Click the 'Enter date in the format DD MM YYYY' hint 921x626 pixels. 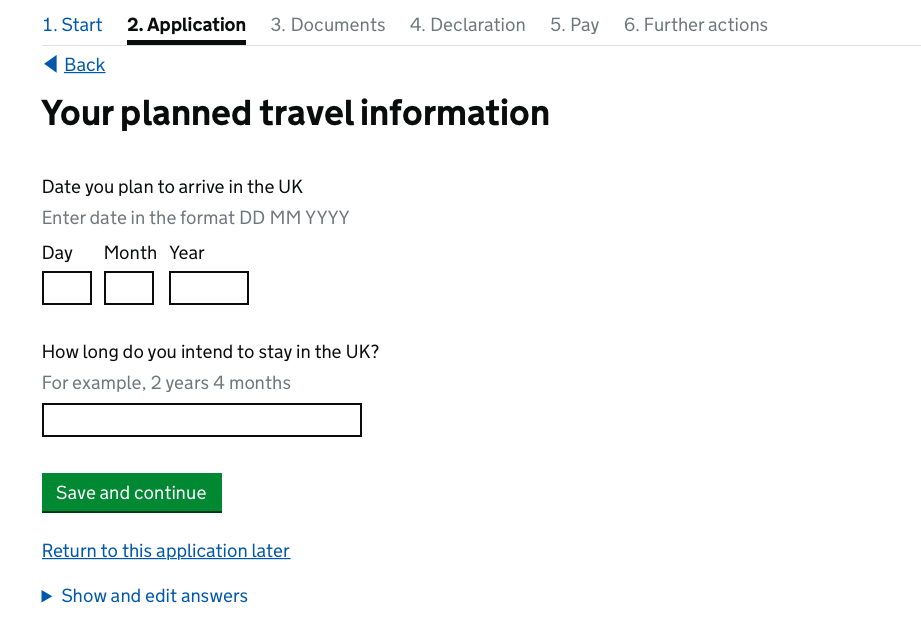pos(196,218)
